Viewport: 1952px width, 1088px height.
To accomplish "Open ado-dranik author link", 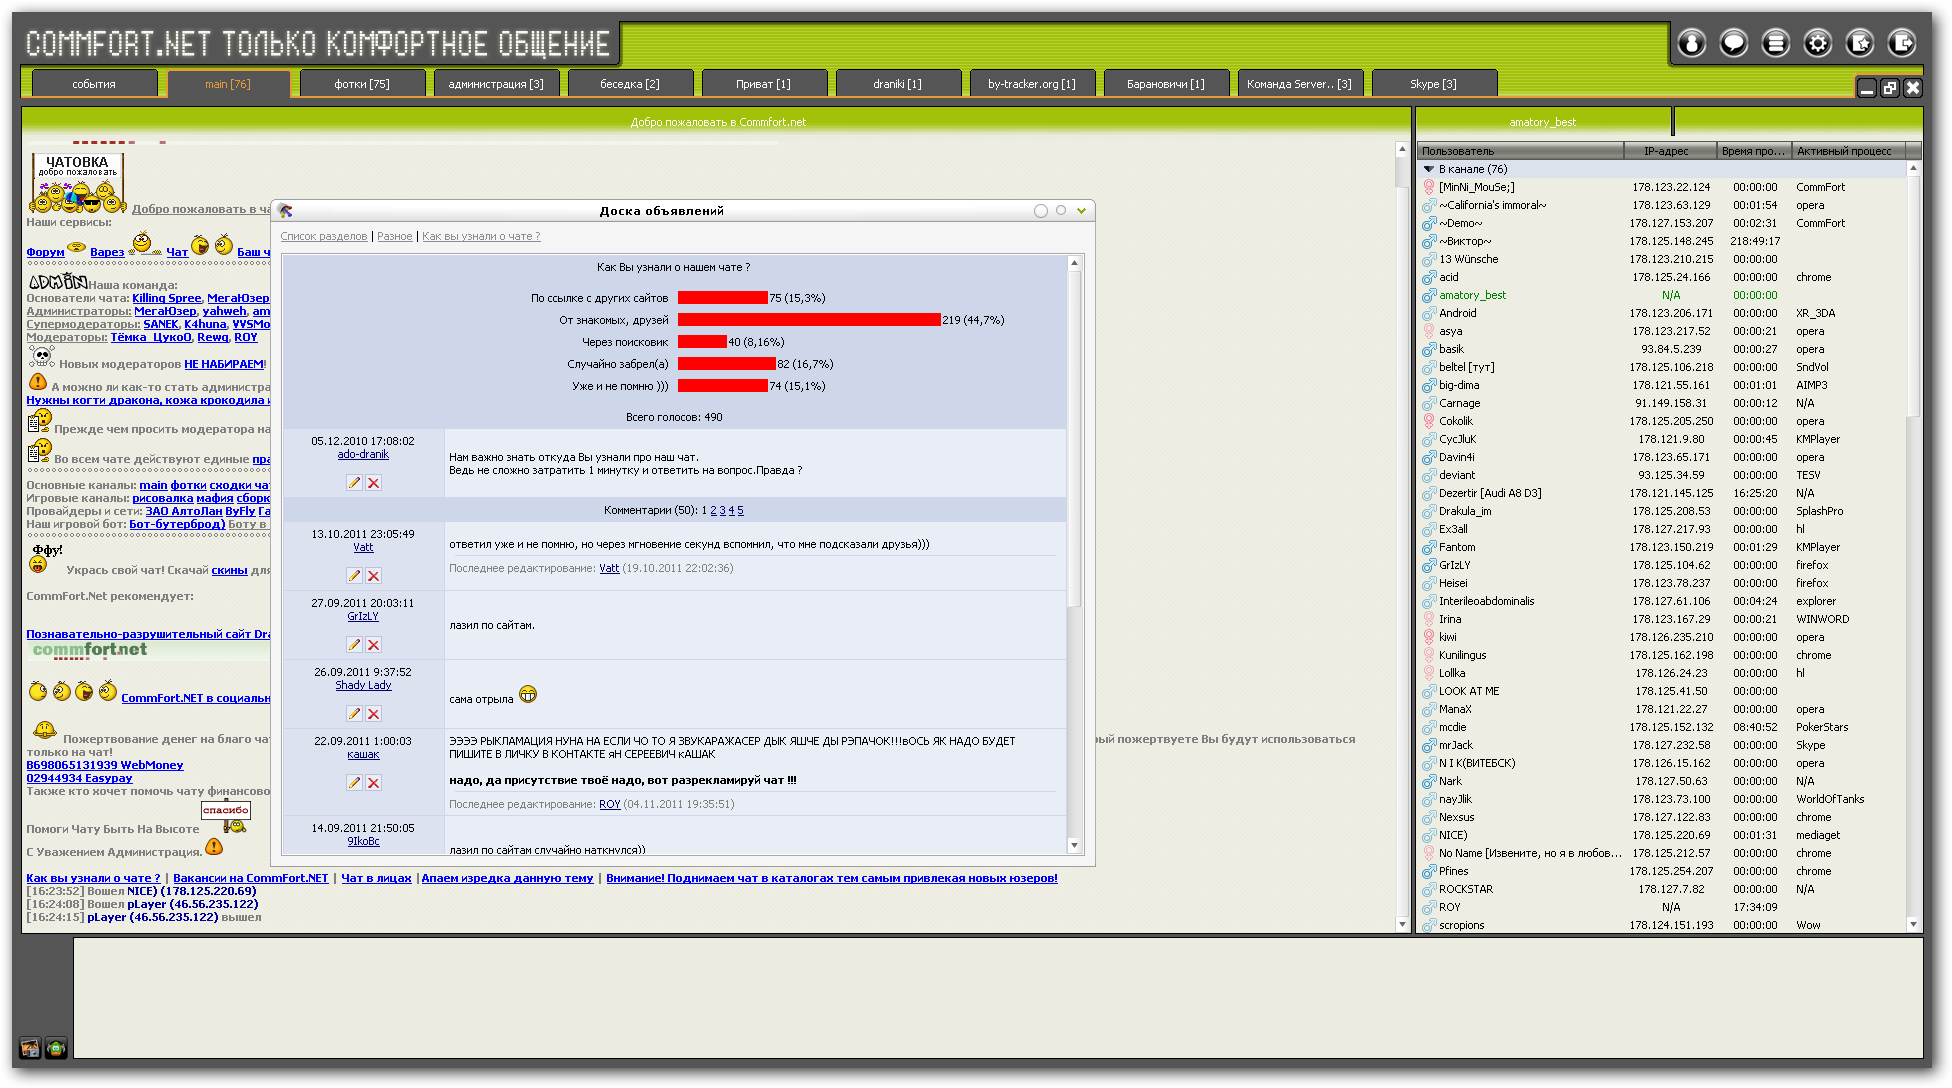I will tap(363, 454).
